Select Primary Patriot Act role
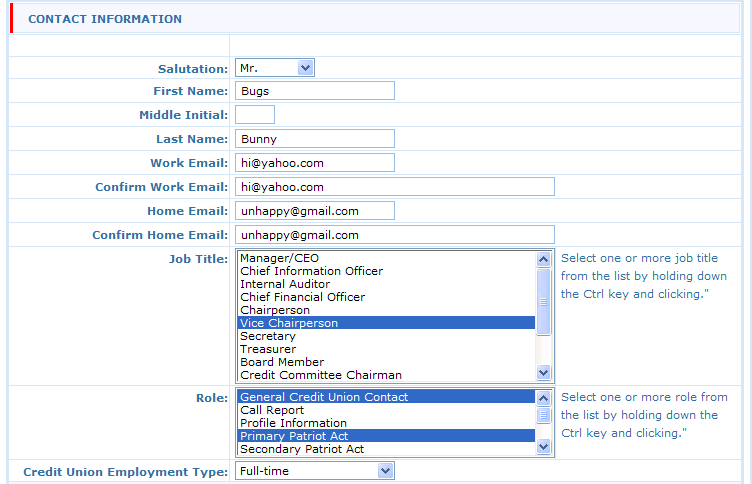The height and width of the screenshot is (484, 752). (387, 436)
